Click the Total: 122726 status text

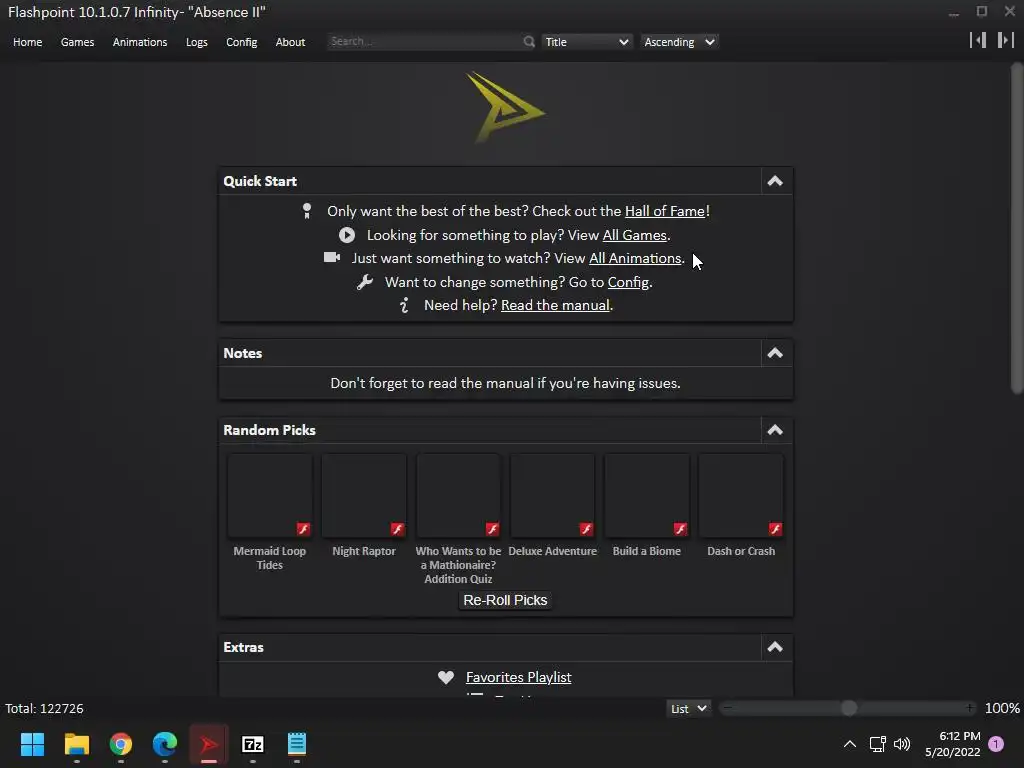pos(44,709)
